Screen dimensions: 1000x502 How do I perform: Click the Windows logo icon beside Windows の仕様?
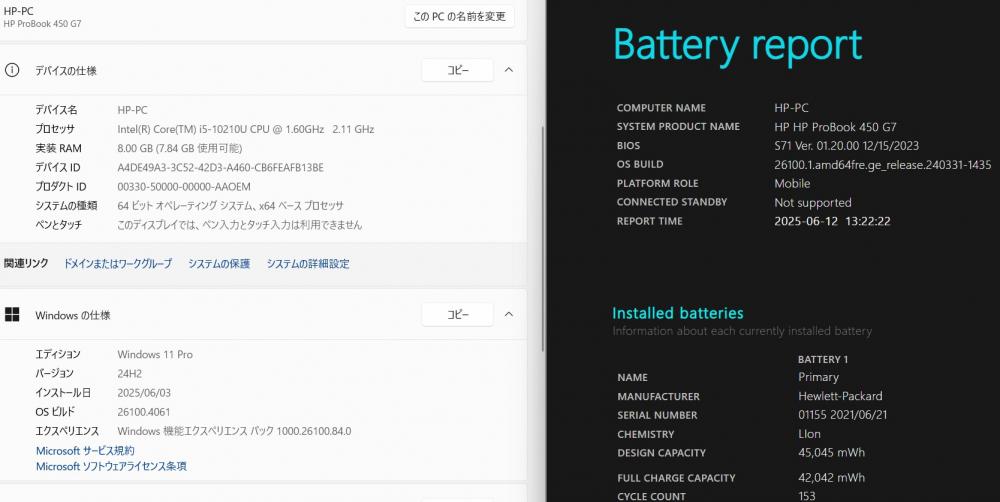[x=11, y=314]
